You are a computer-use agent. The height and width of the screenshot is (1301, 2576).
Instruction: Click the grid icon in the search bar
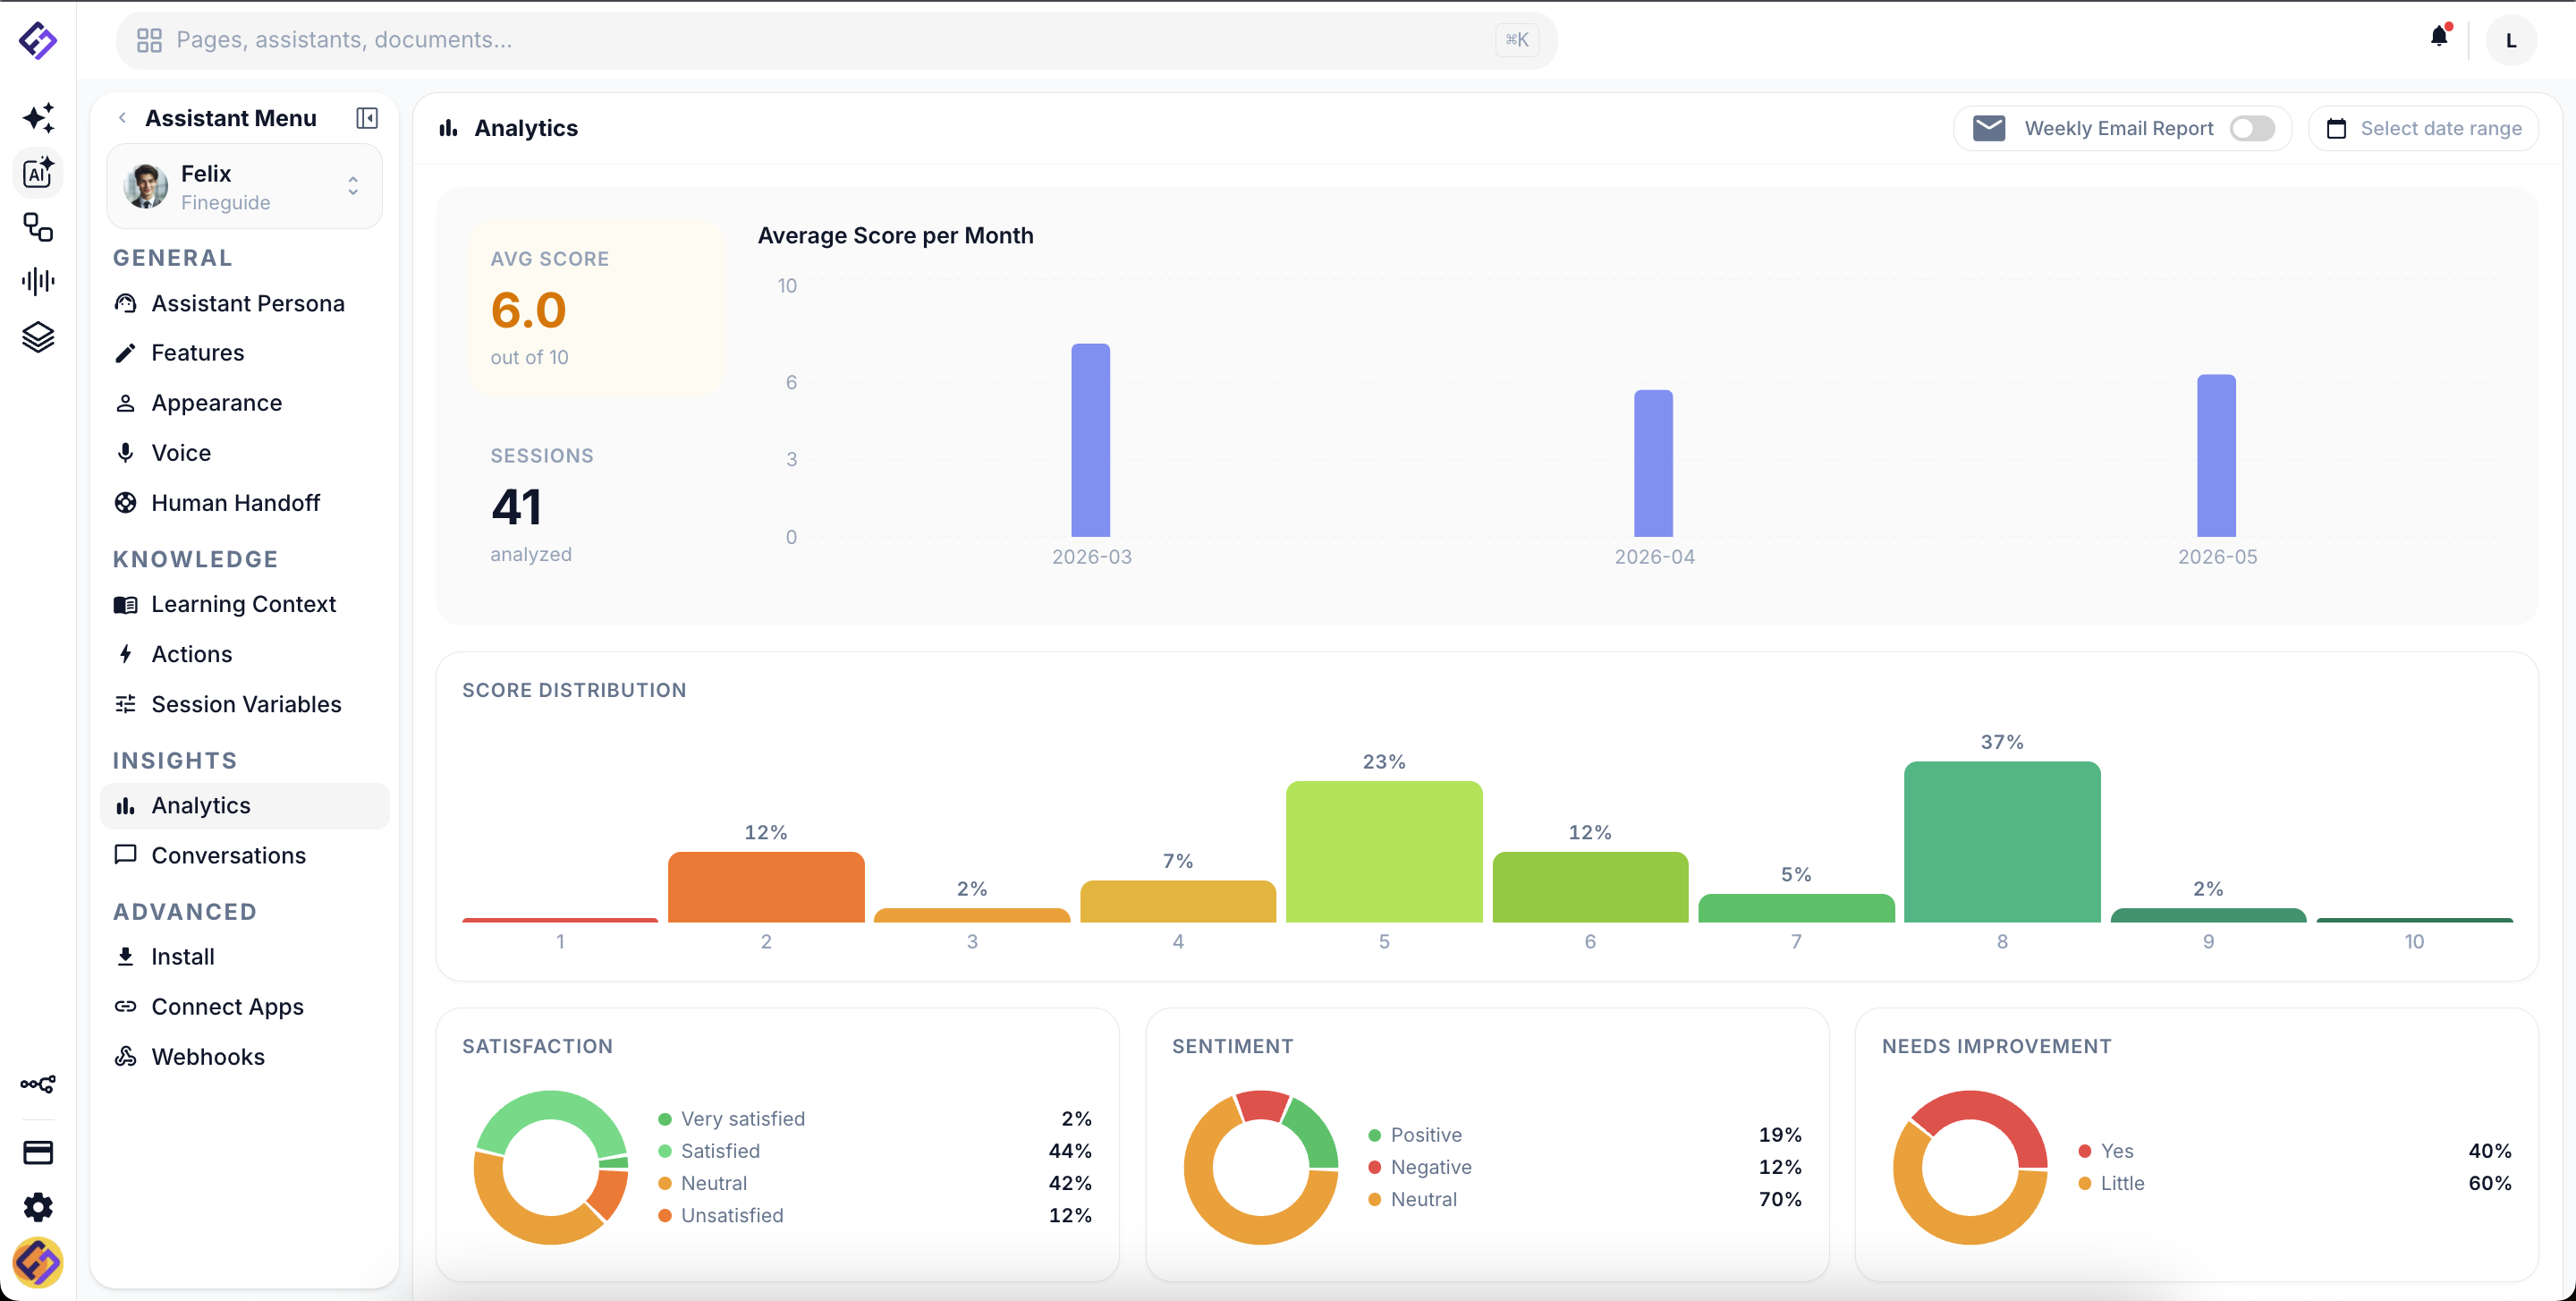point(149,40)
